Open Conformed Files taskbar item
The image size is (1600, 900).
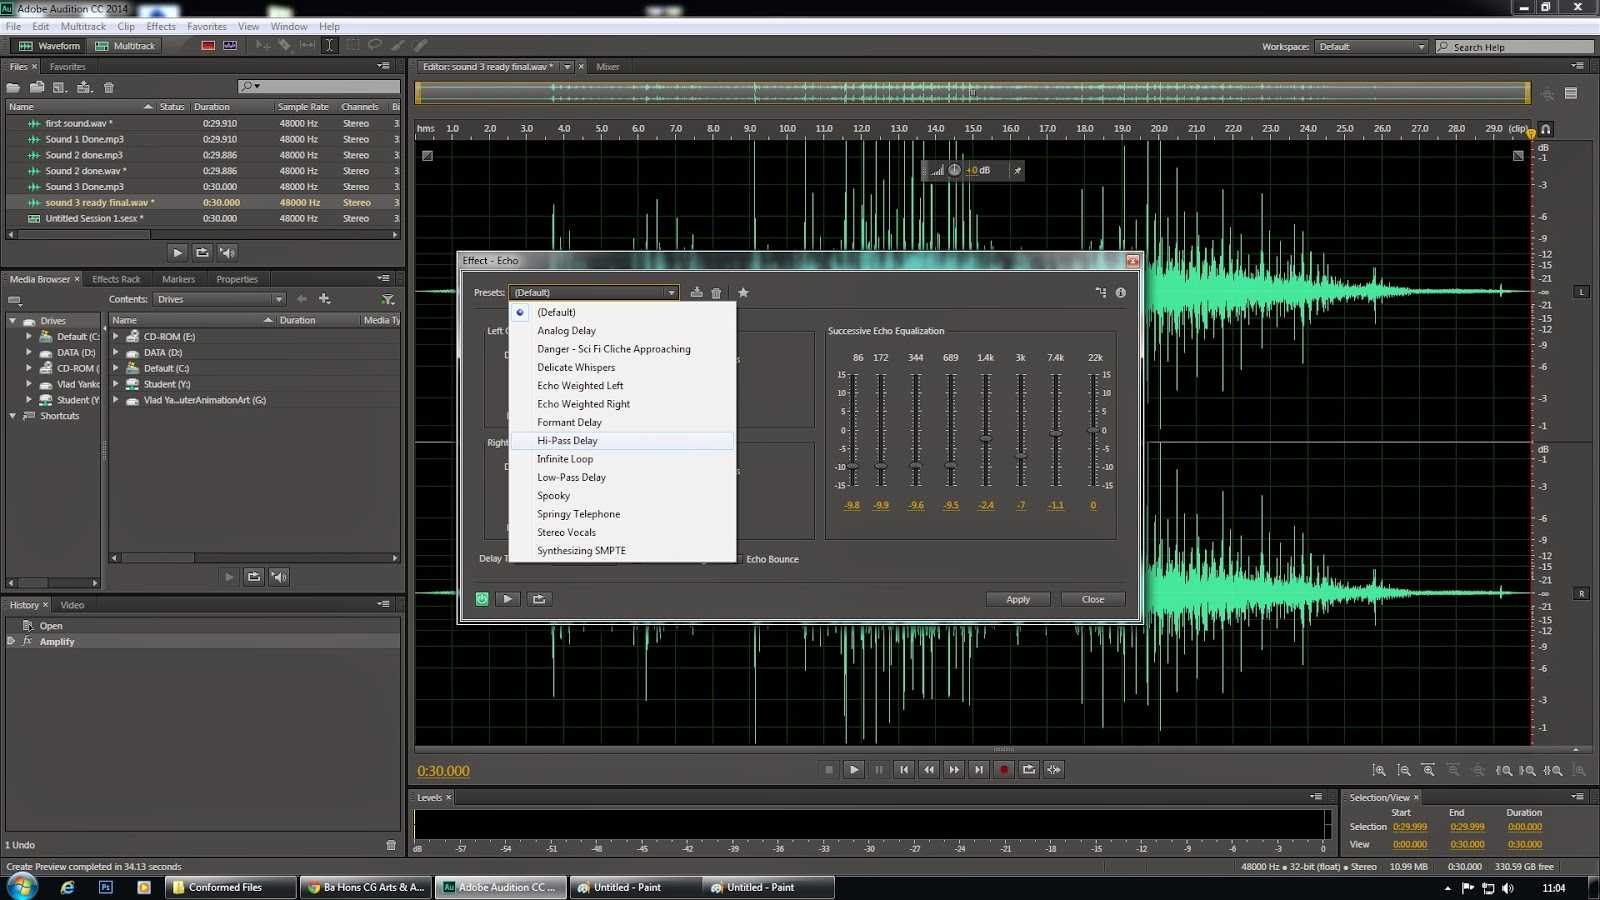(230, 887)
